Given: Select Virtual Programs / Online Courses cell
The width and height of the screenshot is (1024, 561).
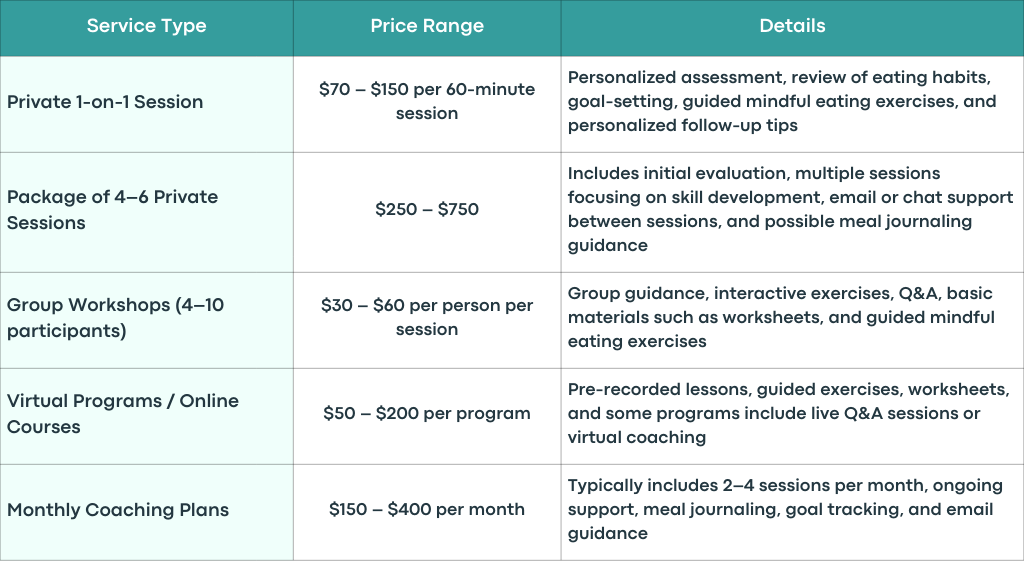Looking at the screenshot, I should tap(146, 416).
